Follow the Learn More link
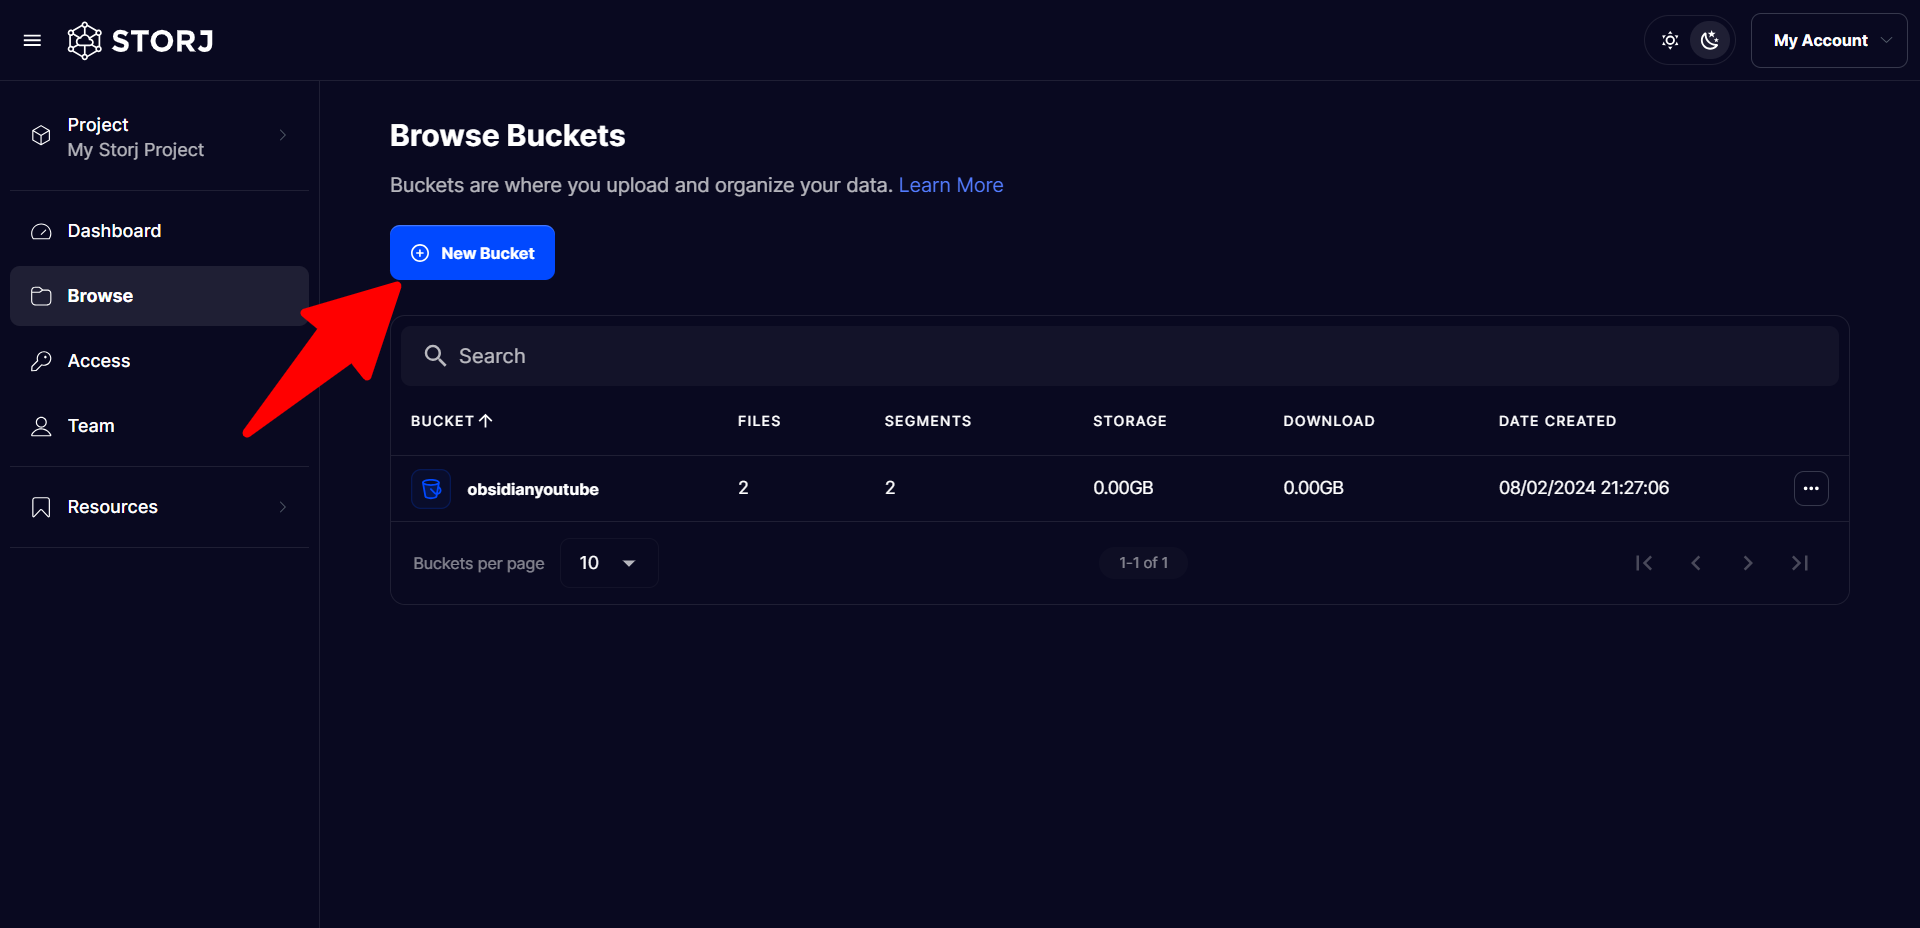This screenshot has height=928, width=1920. coord(950,185)
